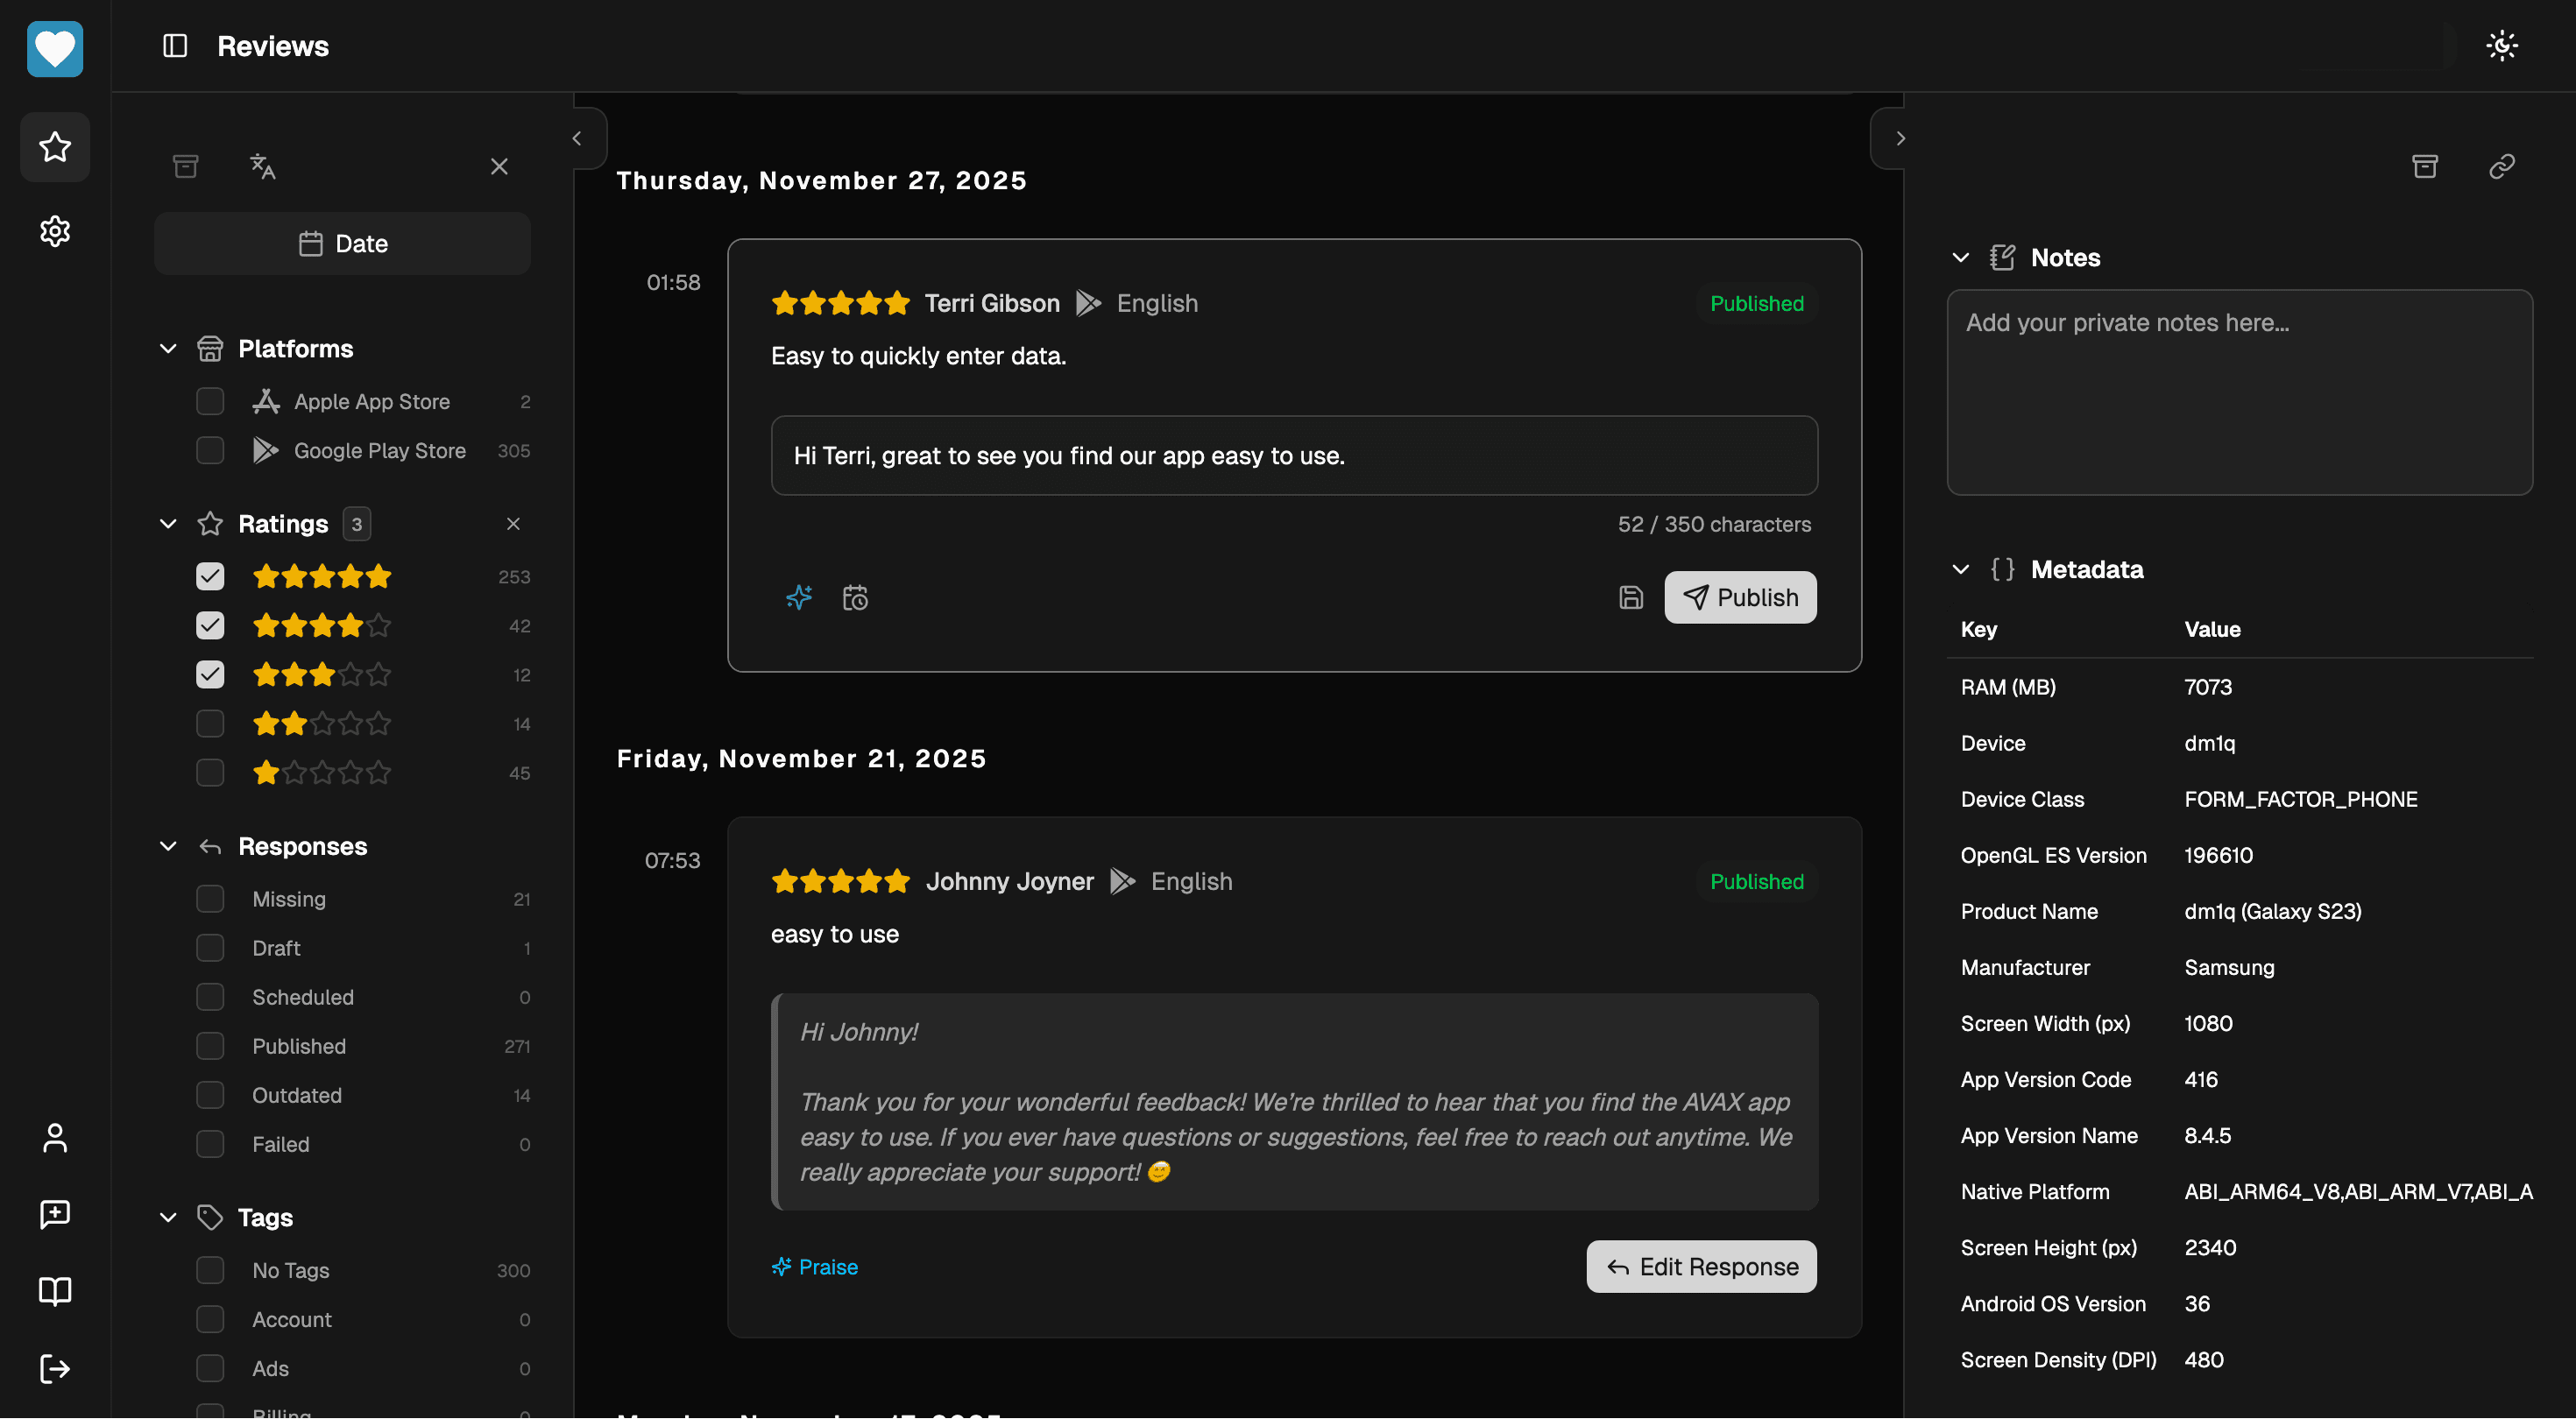Select the Praise tag under Johnny's review
This screenshot has height=1419, width=2576.
click(x=815, y=1266)
